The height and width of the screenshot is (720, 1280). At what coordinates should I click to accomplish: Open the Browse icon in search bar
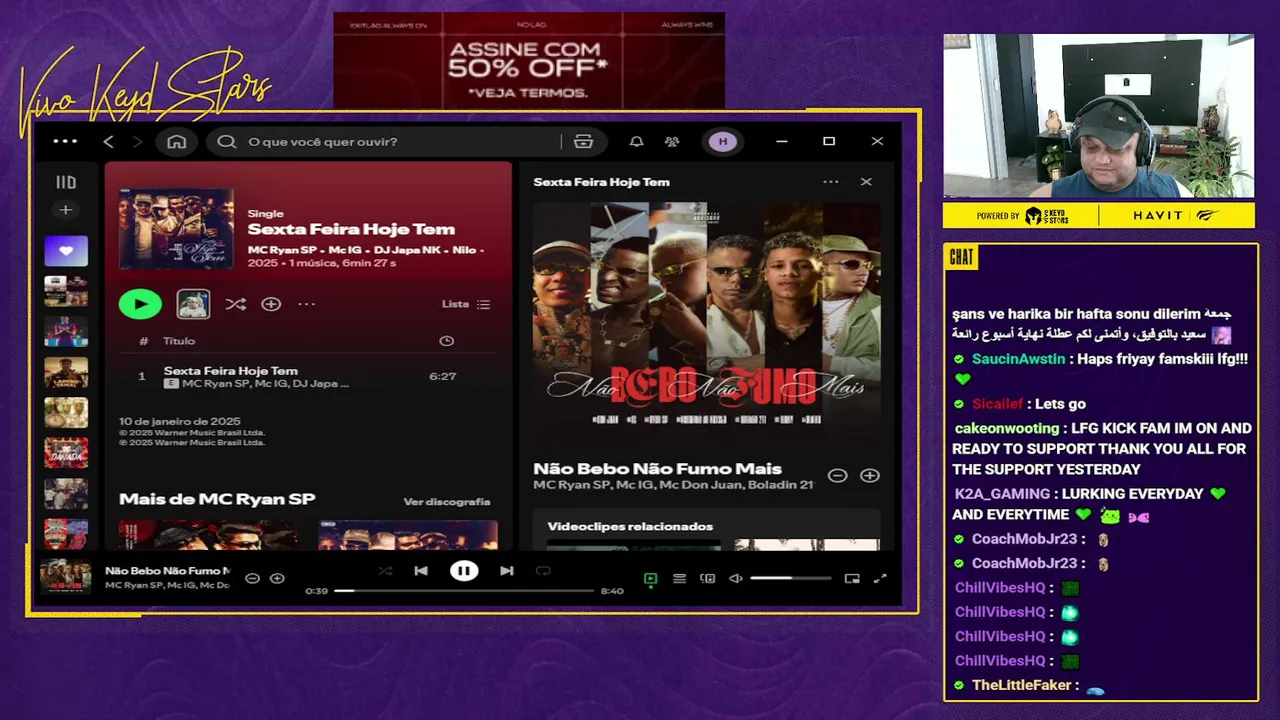(x=584, y=142)
